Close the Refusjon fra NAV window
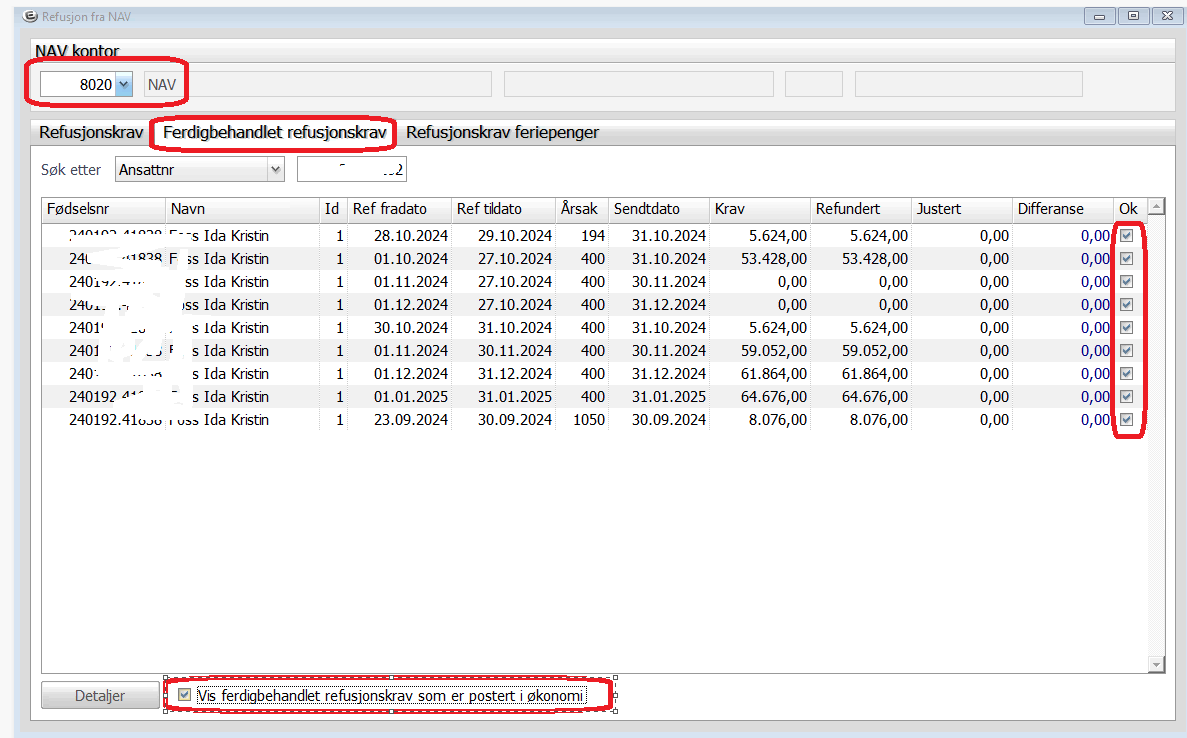The image size is (1187, 738). 1167,16
